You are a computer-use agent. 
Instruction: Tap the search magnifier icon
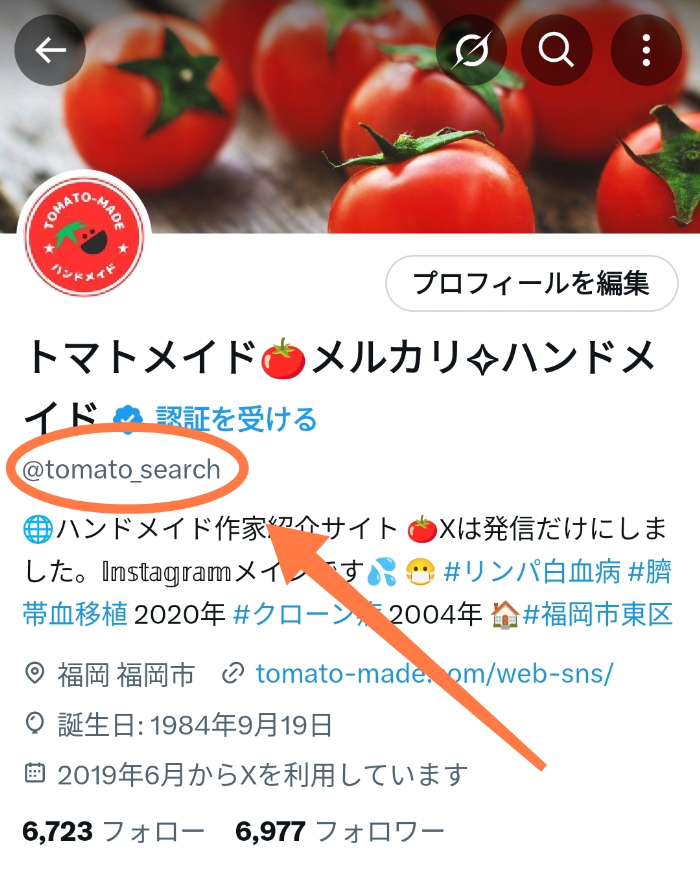(557, 51)
